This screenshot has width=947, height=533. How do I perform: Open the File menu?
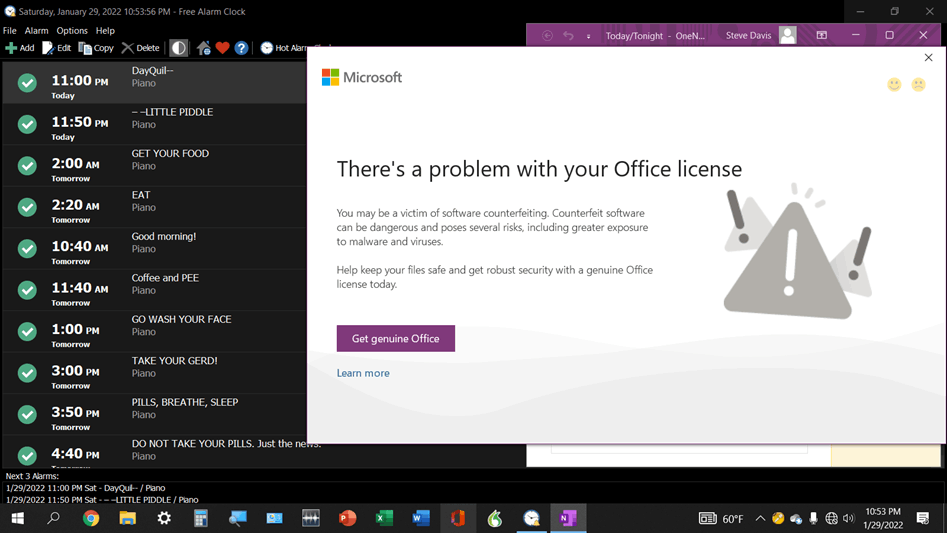(10, 30)
